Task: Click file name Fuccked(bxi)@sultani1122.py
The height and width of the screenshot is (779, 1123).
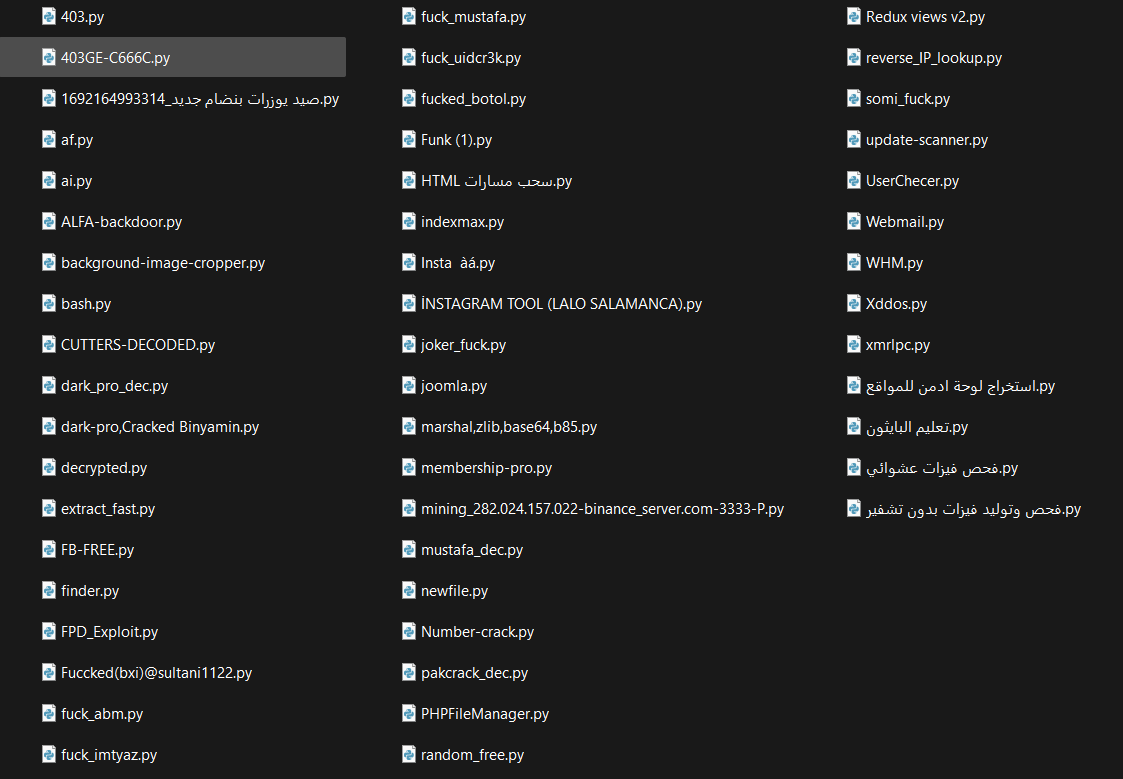Action: pyautogui.click(x=156, y=673)
